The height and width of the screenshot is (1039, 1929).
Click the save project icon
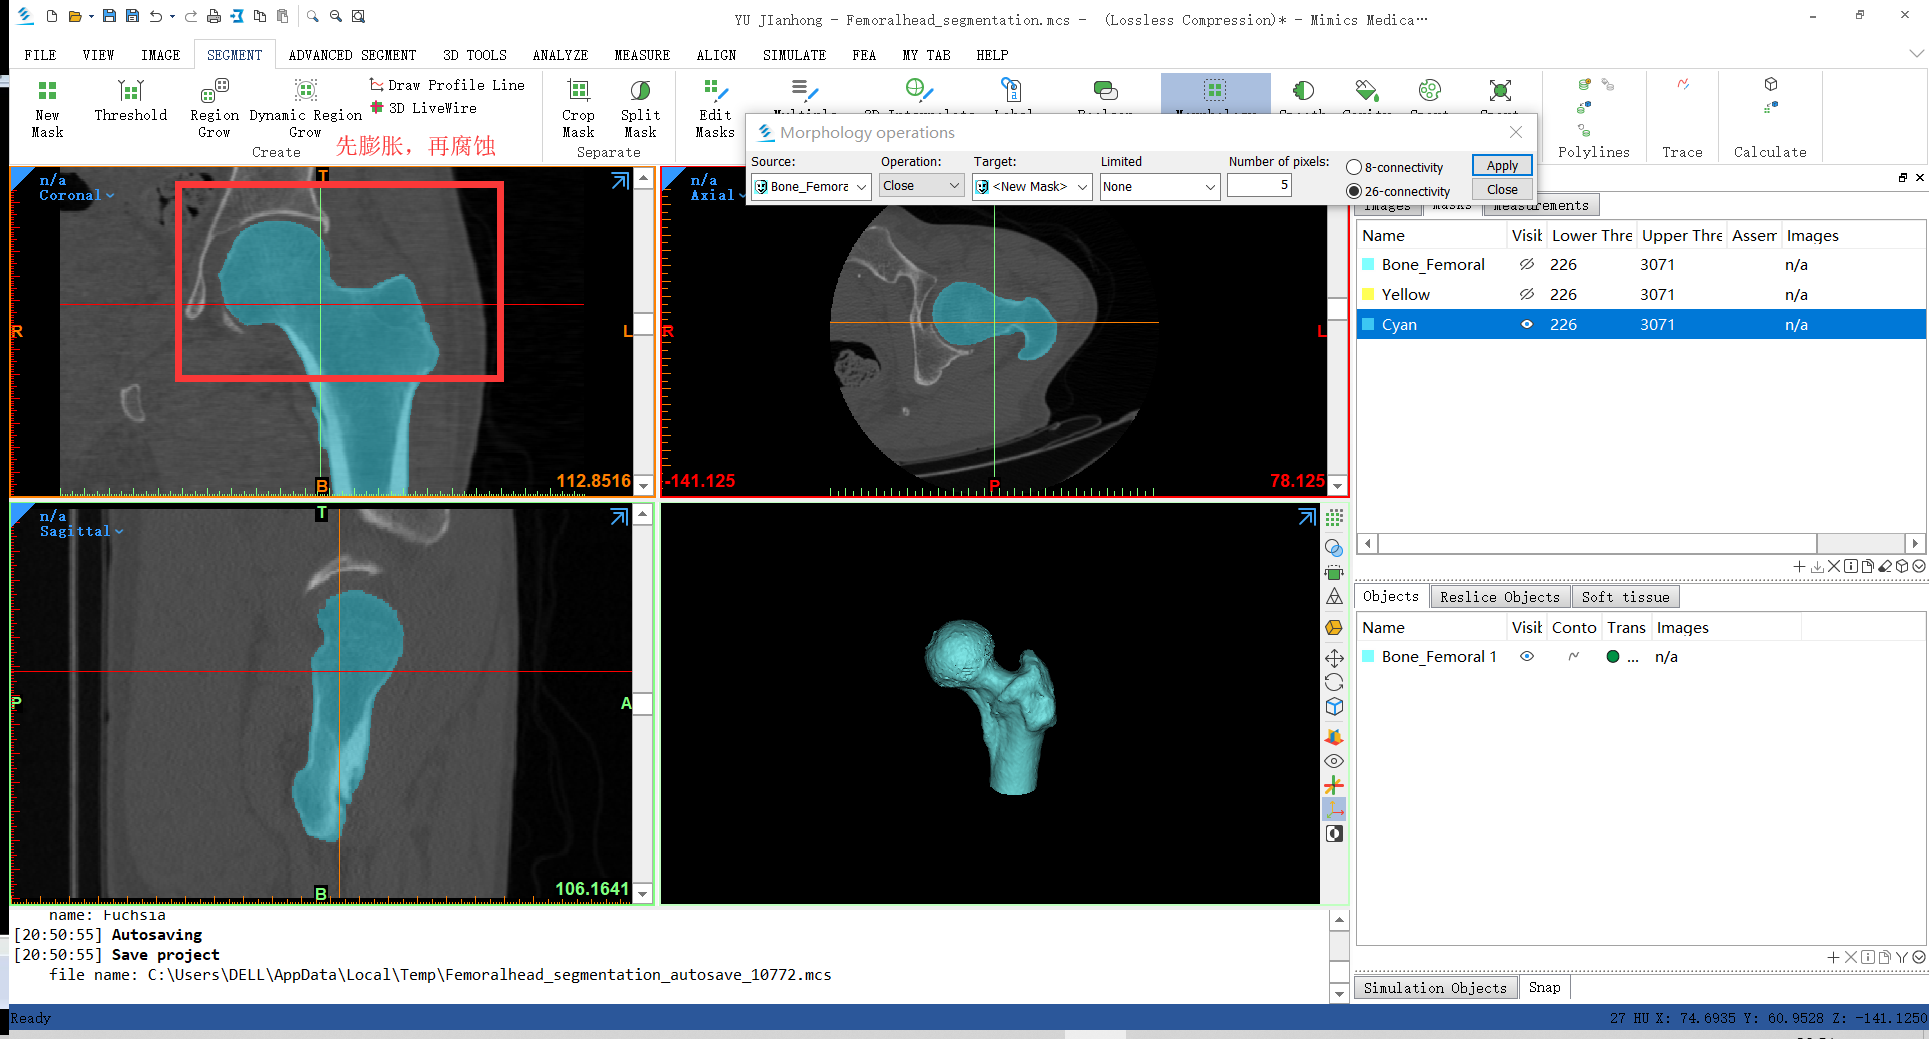click(109, 16)
